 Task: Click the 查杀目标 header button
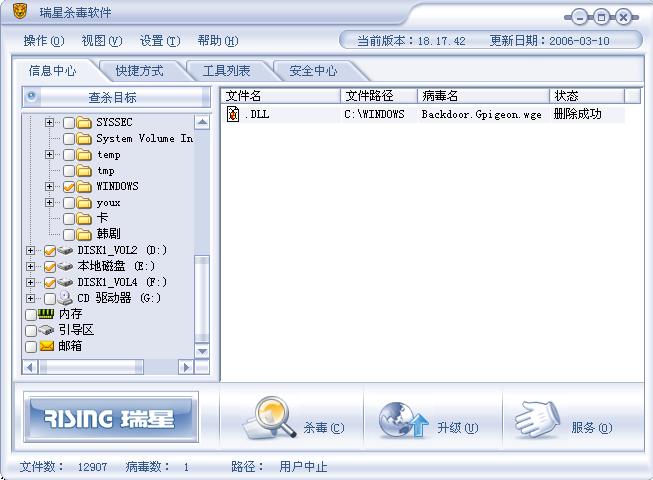116,97
